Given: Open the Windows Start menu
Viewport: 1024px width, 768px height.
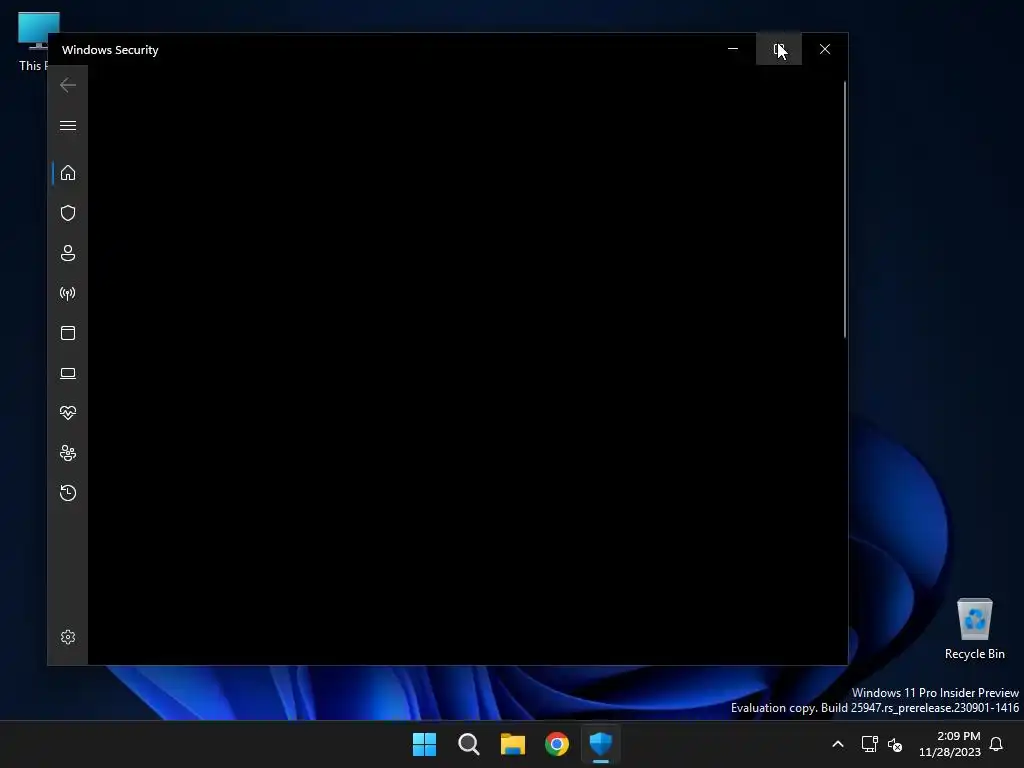Looking at the screenshot, I should (x=424, y=744).
